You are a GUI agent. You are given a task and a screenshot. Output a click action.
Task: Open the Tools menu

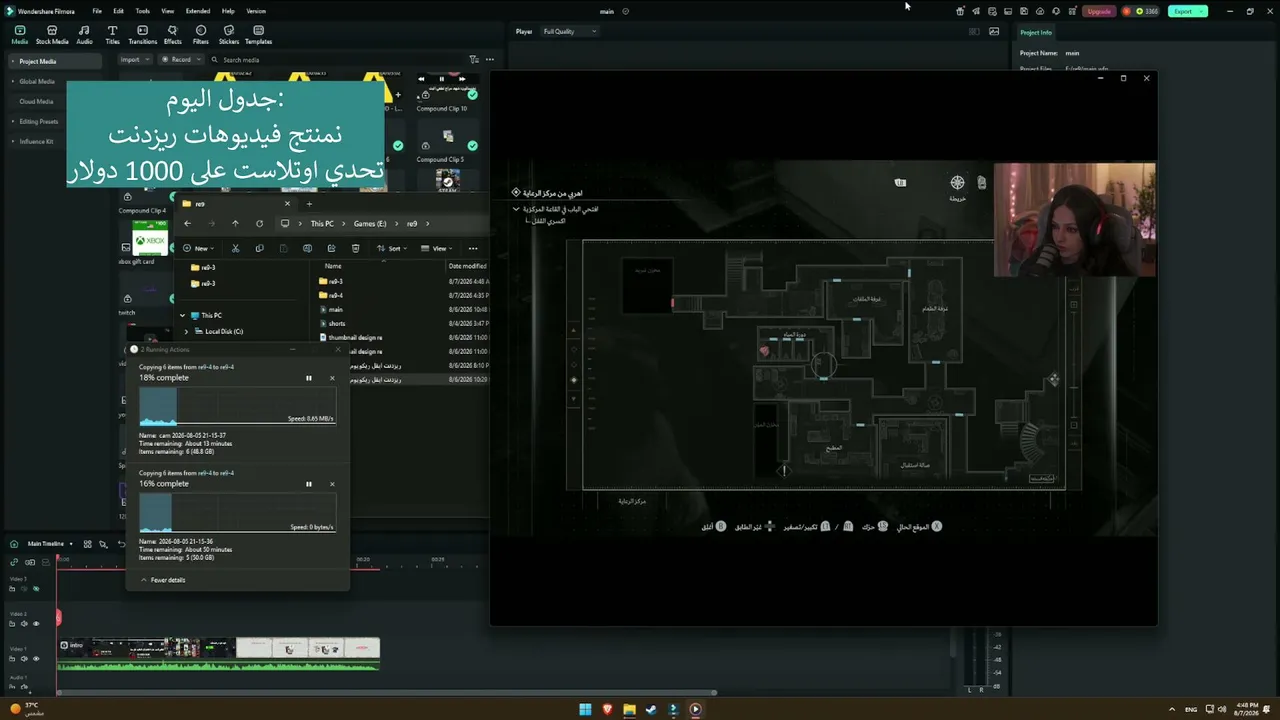click(143, 11)
